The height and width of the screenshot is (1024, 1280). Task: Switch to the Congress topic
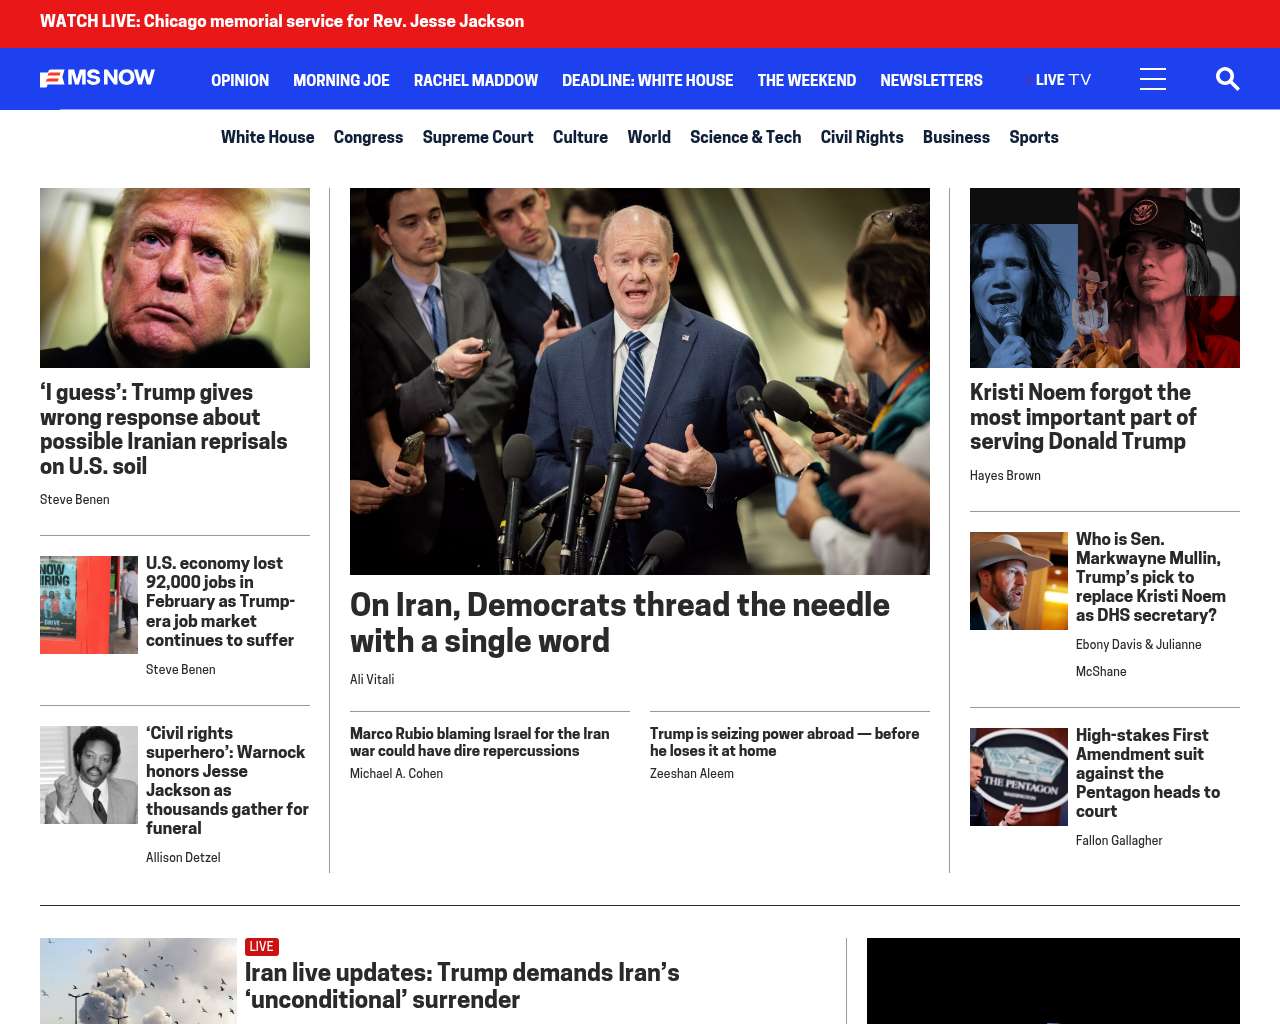tap(368, 137)
